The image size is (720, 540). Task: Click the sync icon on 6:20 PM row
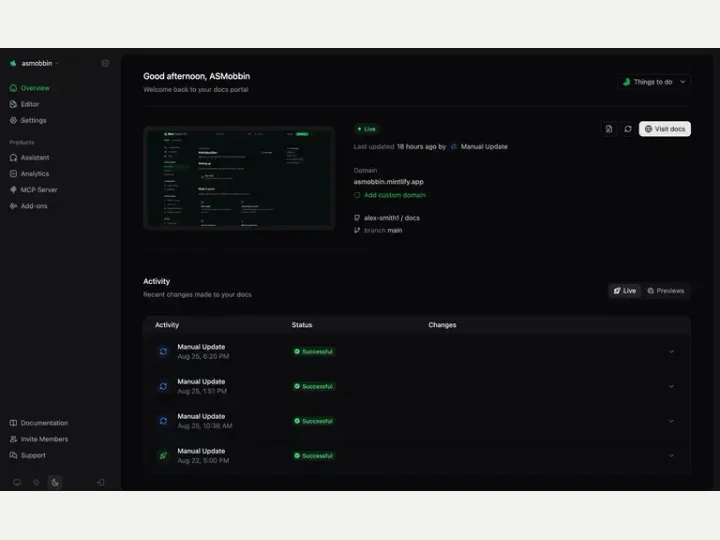click(163, 351)
